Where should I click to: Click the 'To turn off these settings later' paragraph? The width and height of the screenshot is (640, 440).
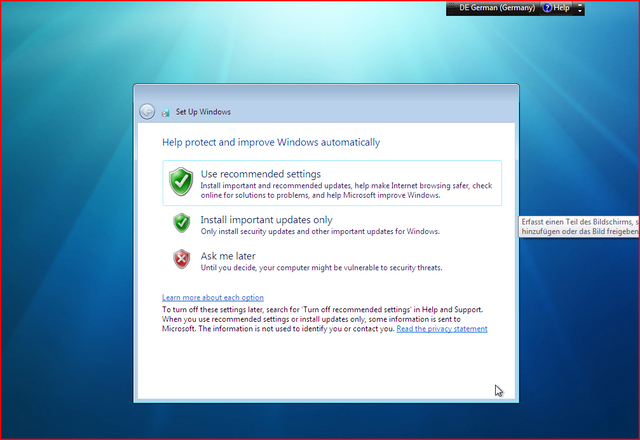coord(324,319)
